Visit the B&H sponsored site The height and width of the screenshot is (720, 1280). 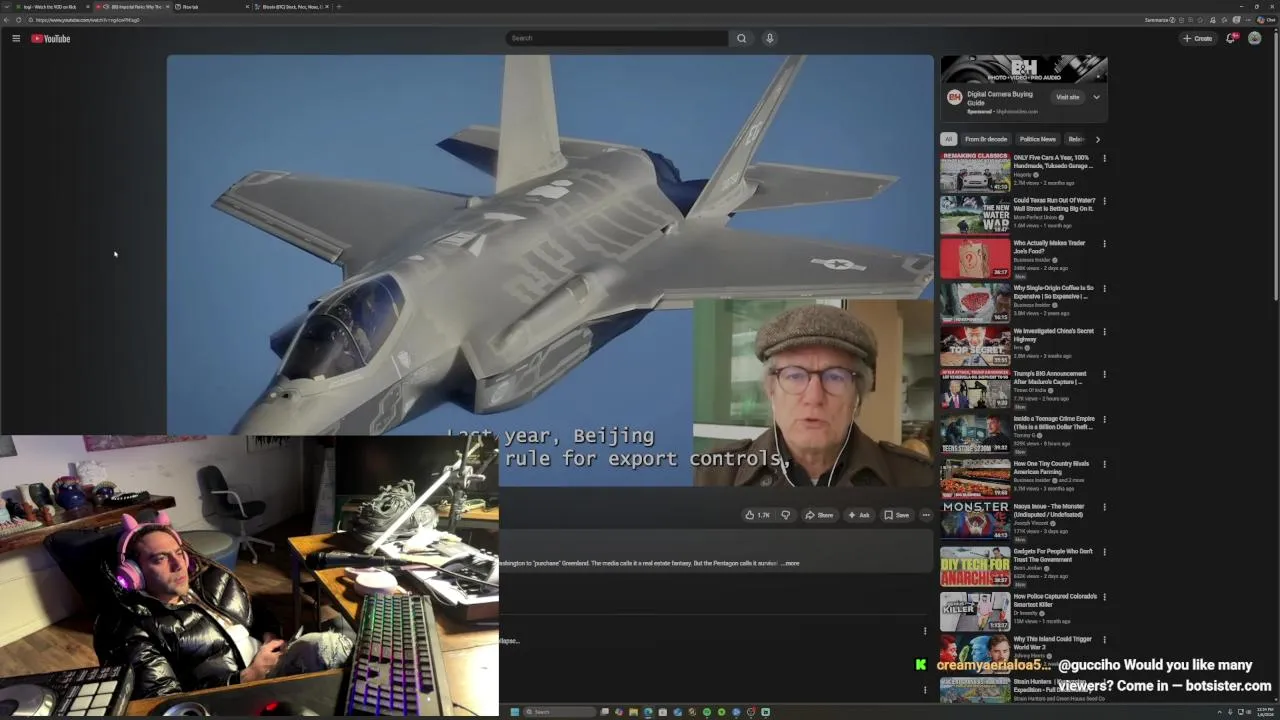1068,97
